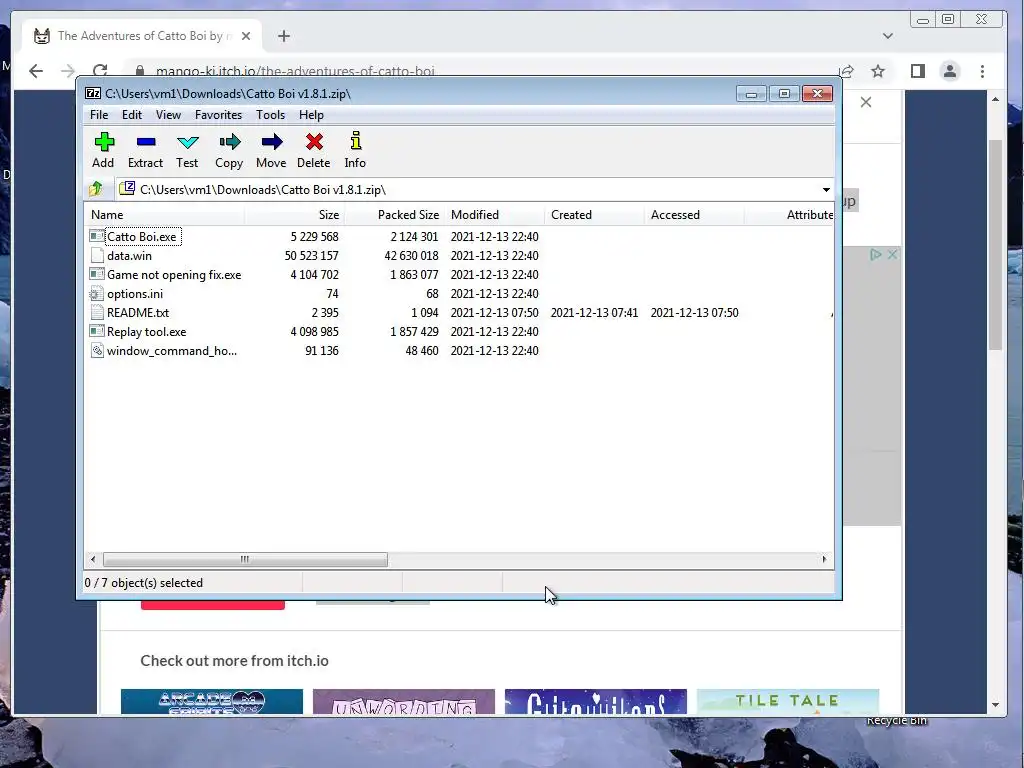This screenshot has width=1024, height=768.
Task: Share this page icon in address bar
Action: click(846, 71)
